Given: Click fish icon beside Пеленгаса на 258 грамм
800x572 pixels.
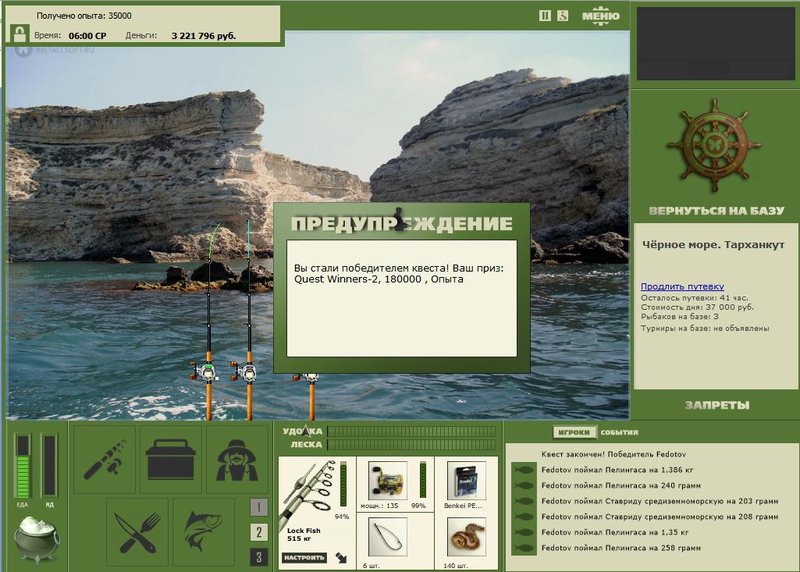Looking at the screenshot, I should coord(523,548).
